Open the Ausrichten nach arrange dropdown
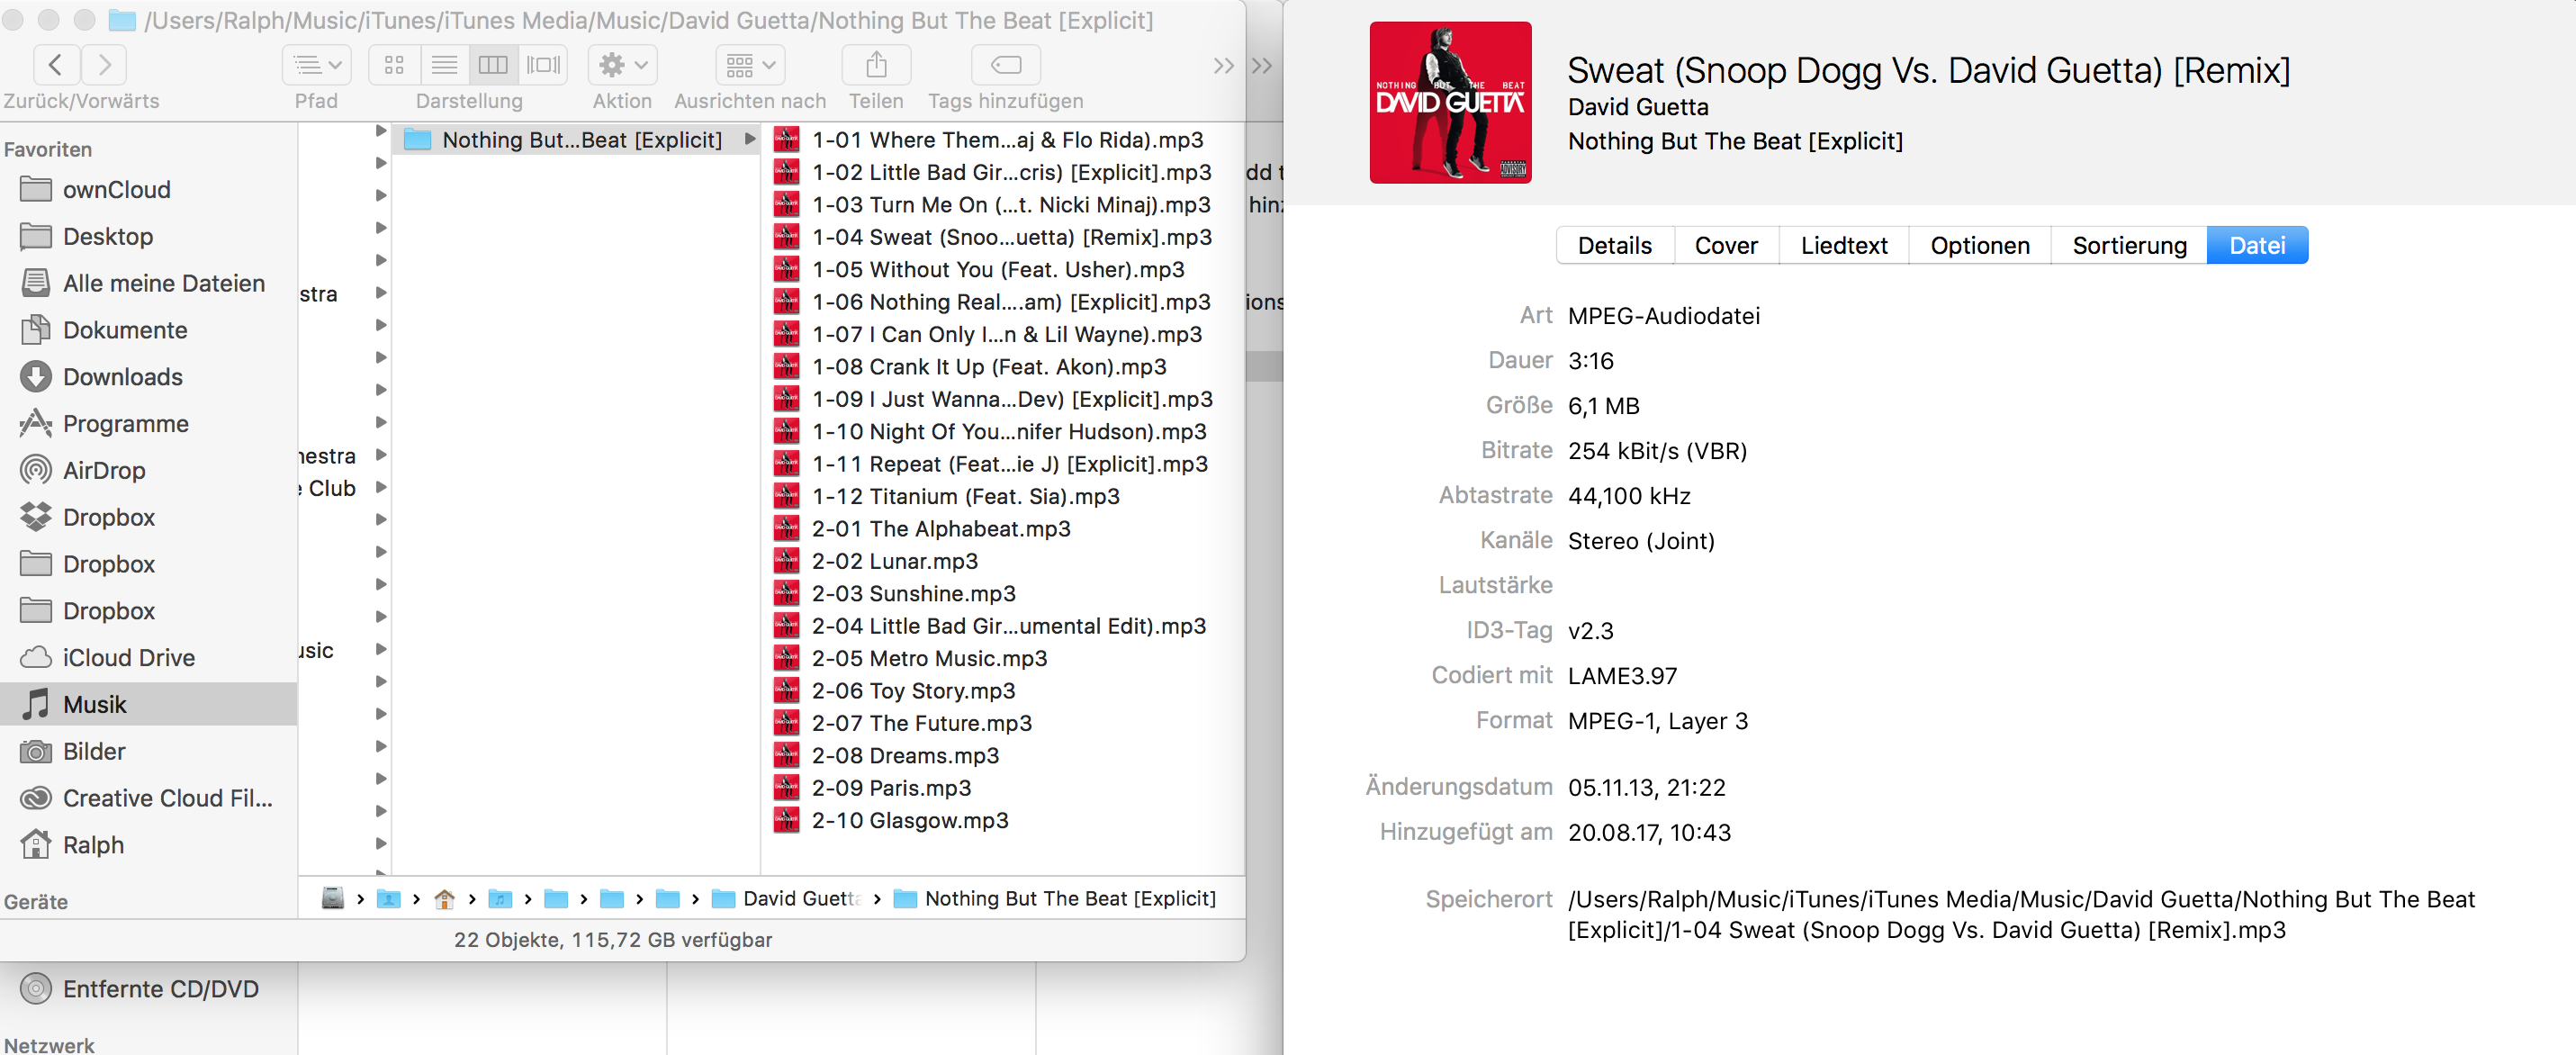The height and width of the screenshot is (1055, 2576). pyautogui.click(x=750, y=65)
